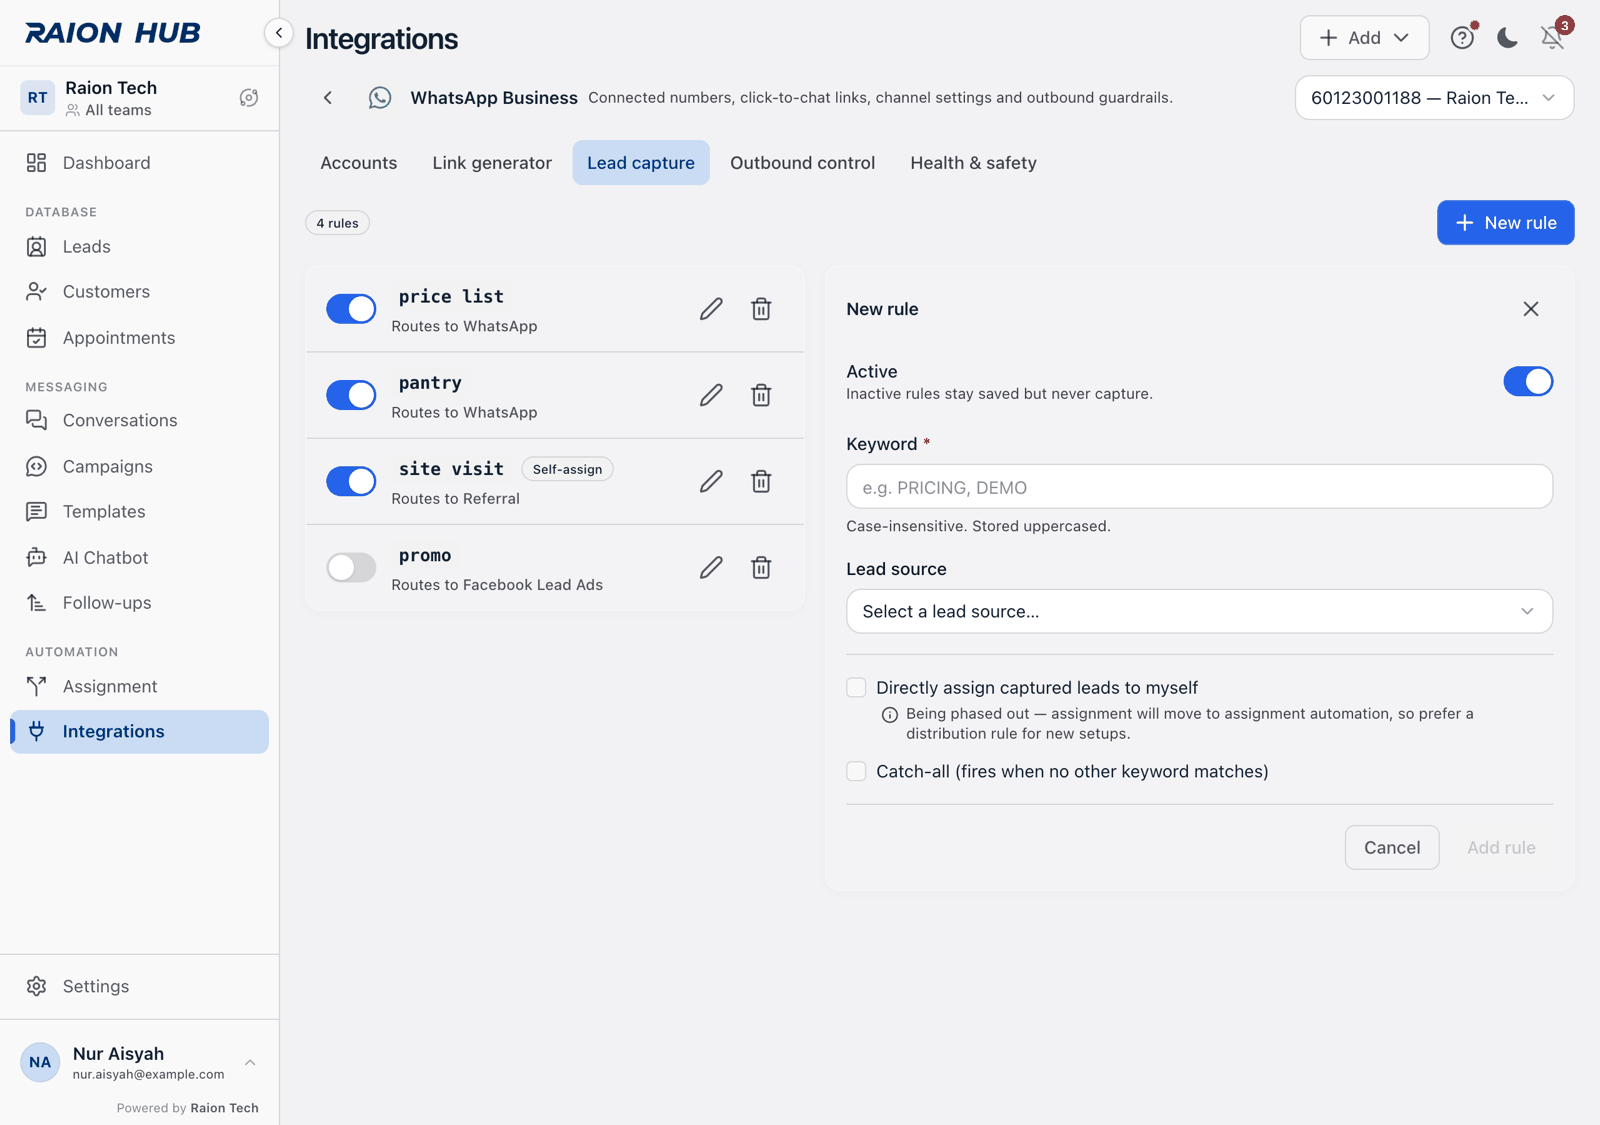This screenshot has width=1600, height=1125.
Task: Delete the promo rule
Action: (761, 568)
